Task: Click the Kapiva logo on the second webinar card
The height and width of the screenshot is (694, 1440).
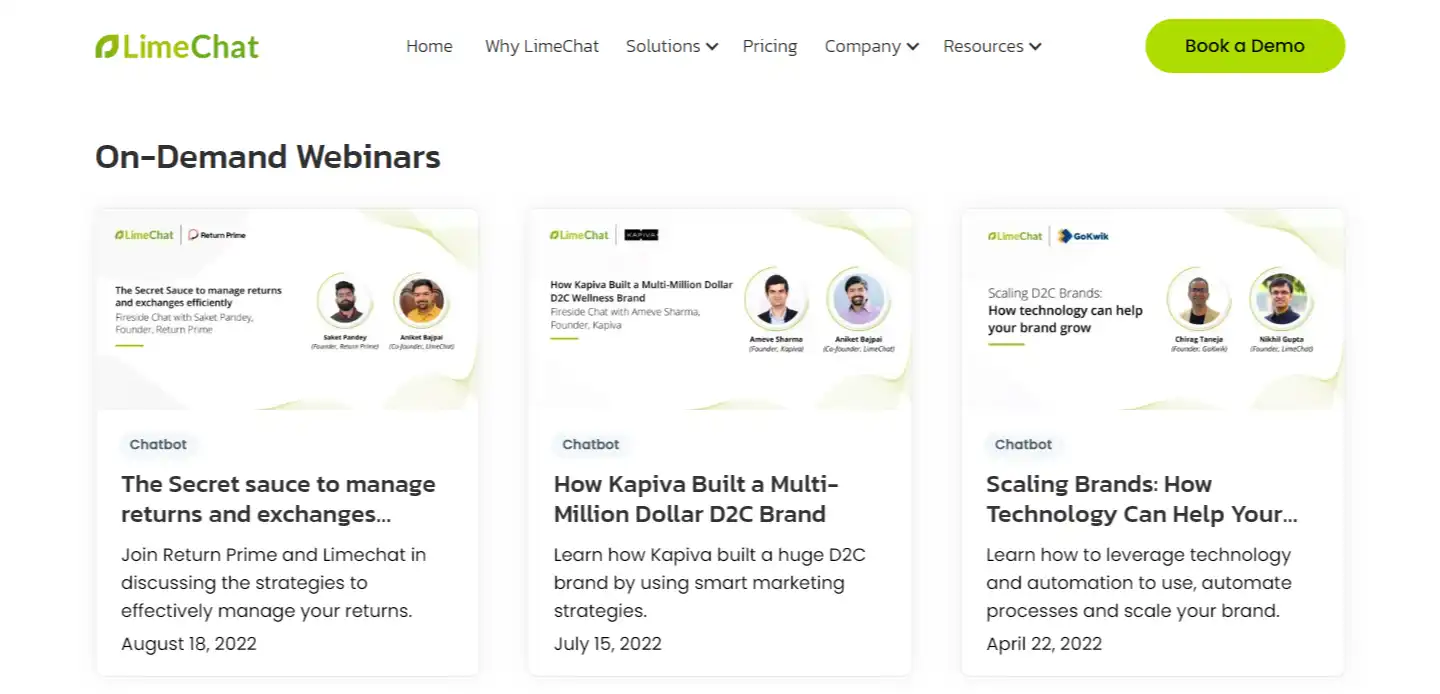Action: (x=641, y=235)
